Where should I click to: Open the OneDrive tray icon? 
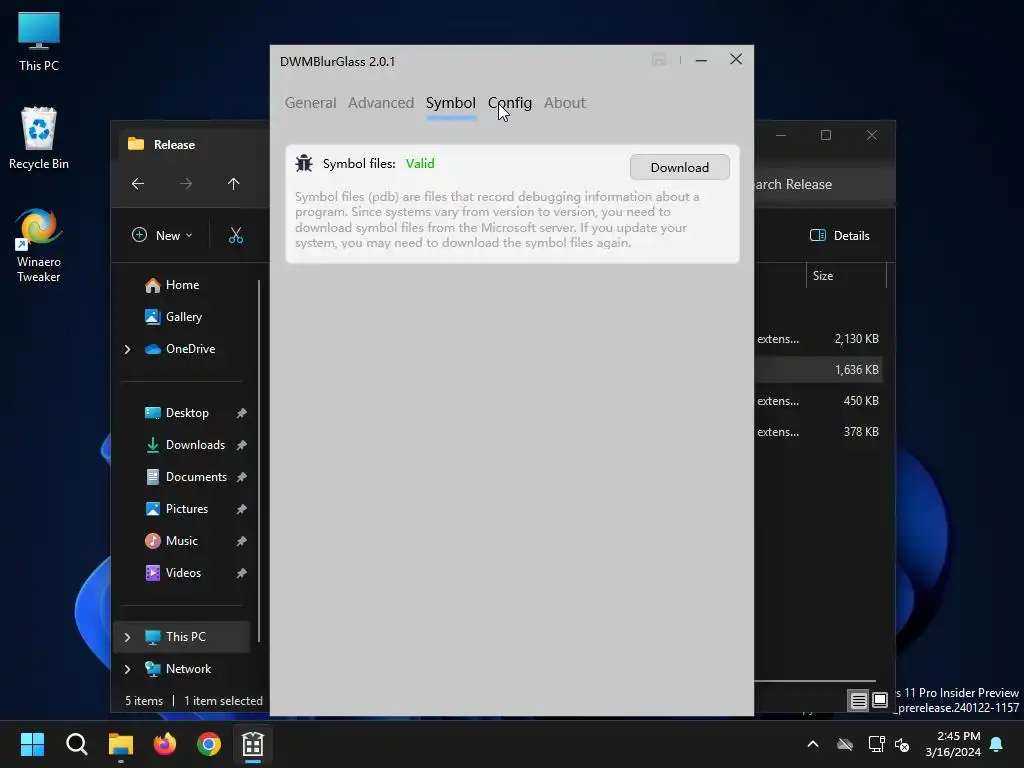[845, 744]
